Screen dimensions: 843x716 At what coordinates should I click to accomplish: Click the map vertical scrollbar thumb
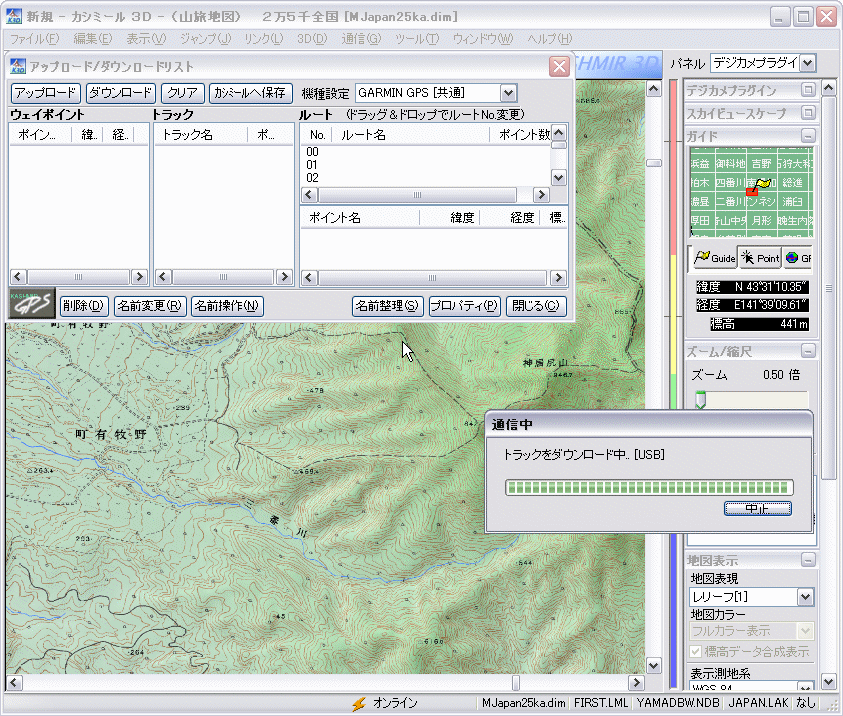[x=654, y=163]
